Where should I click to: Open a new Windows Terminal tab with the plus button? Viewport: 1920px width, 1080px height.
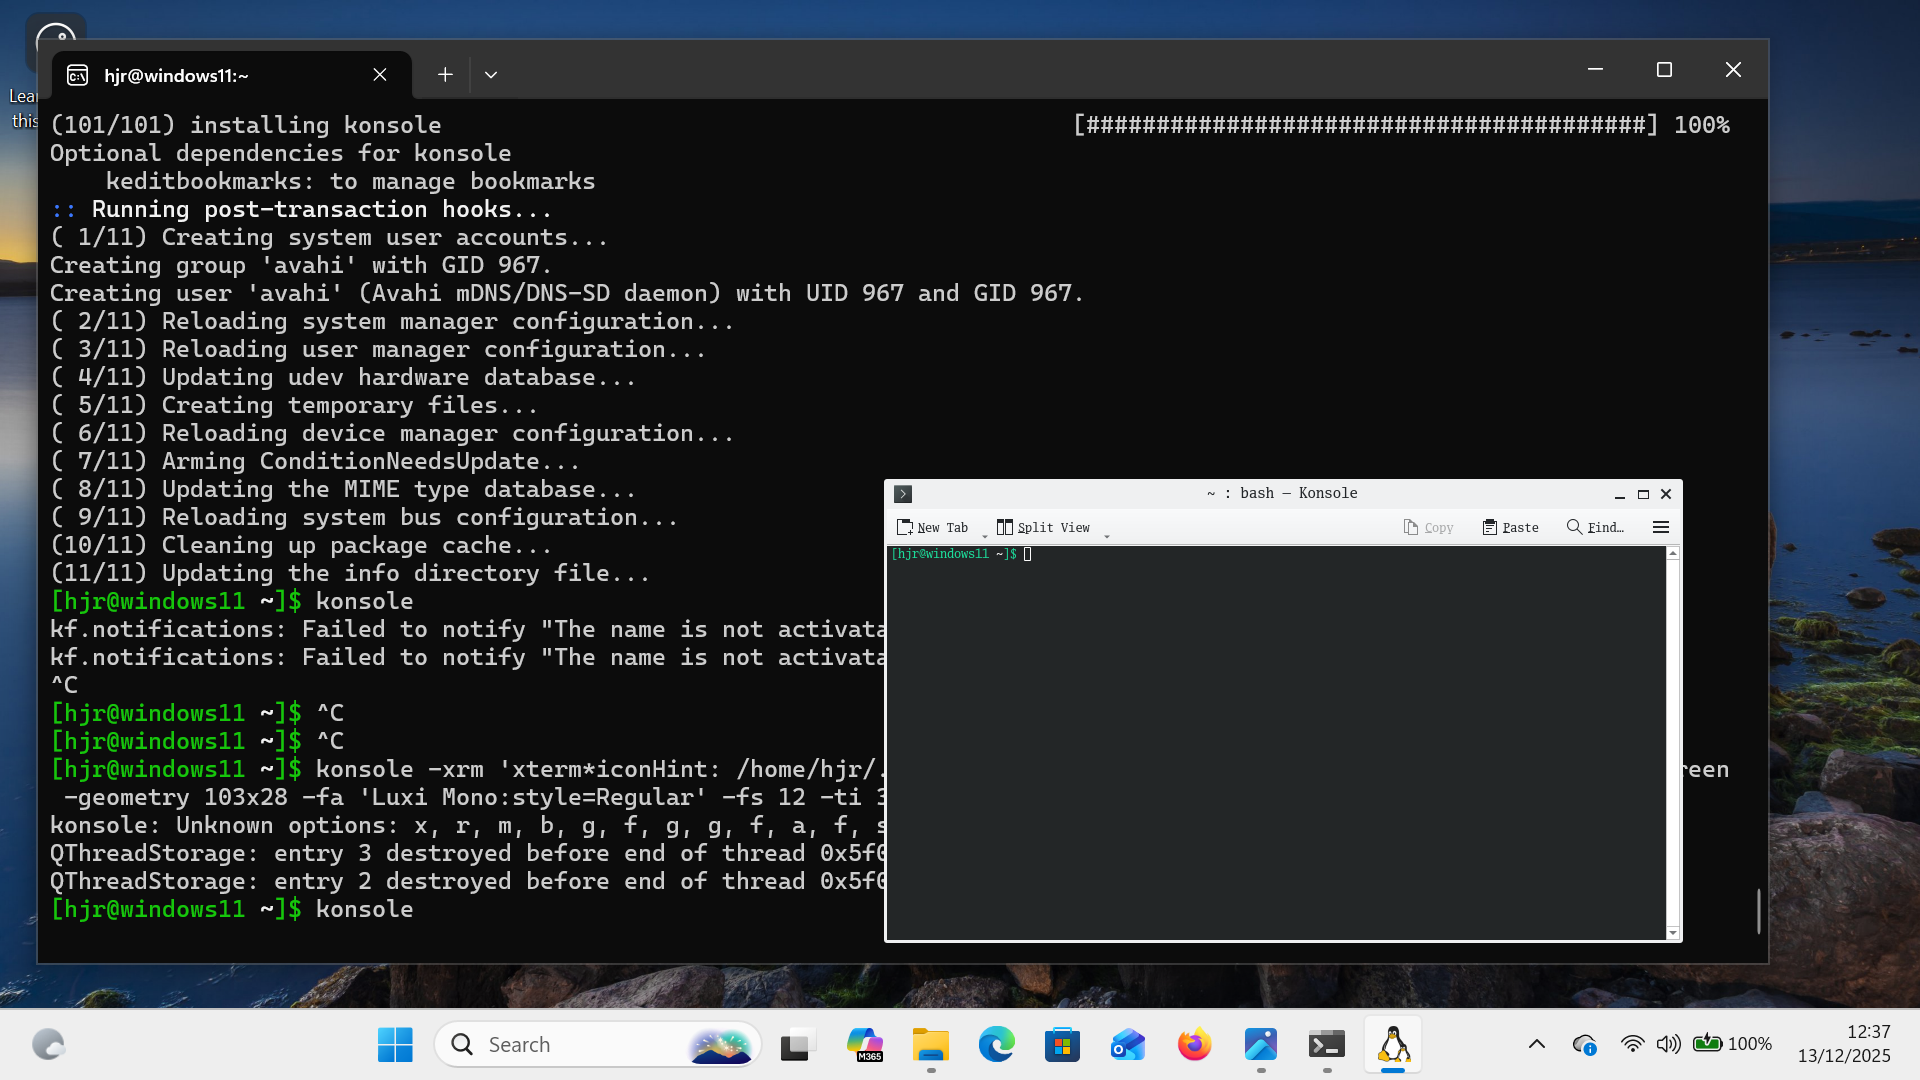pos(444,74)
